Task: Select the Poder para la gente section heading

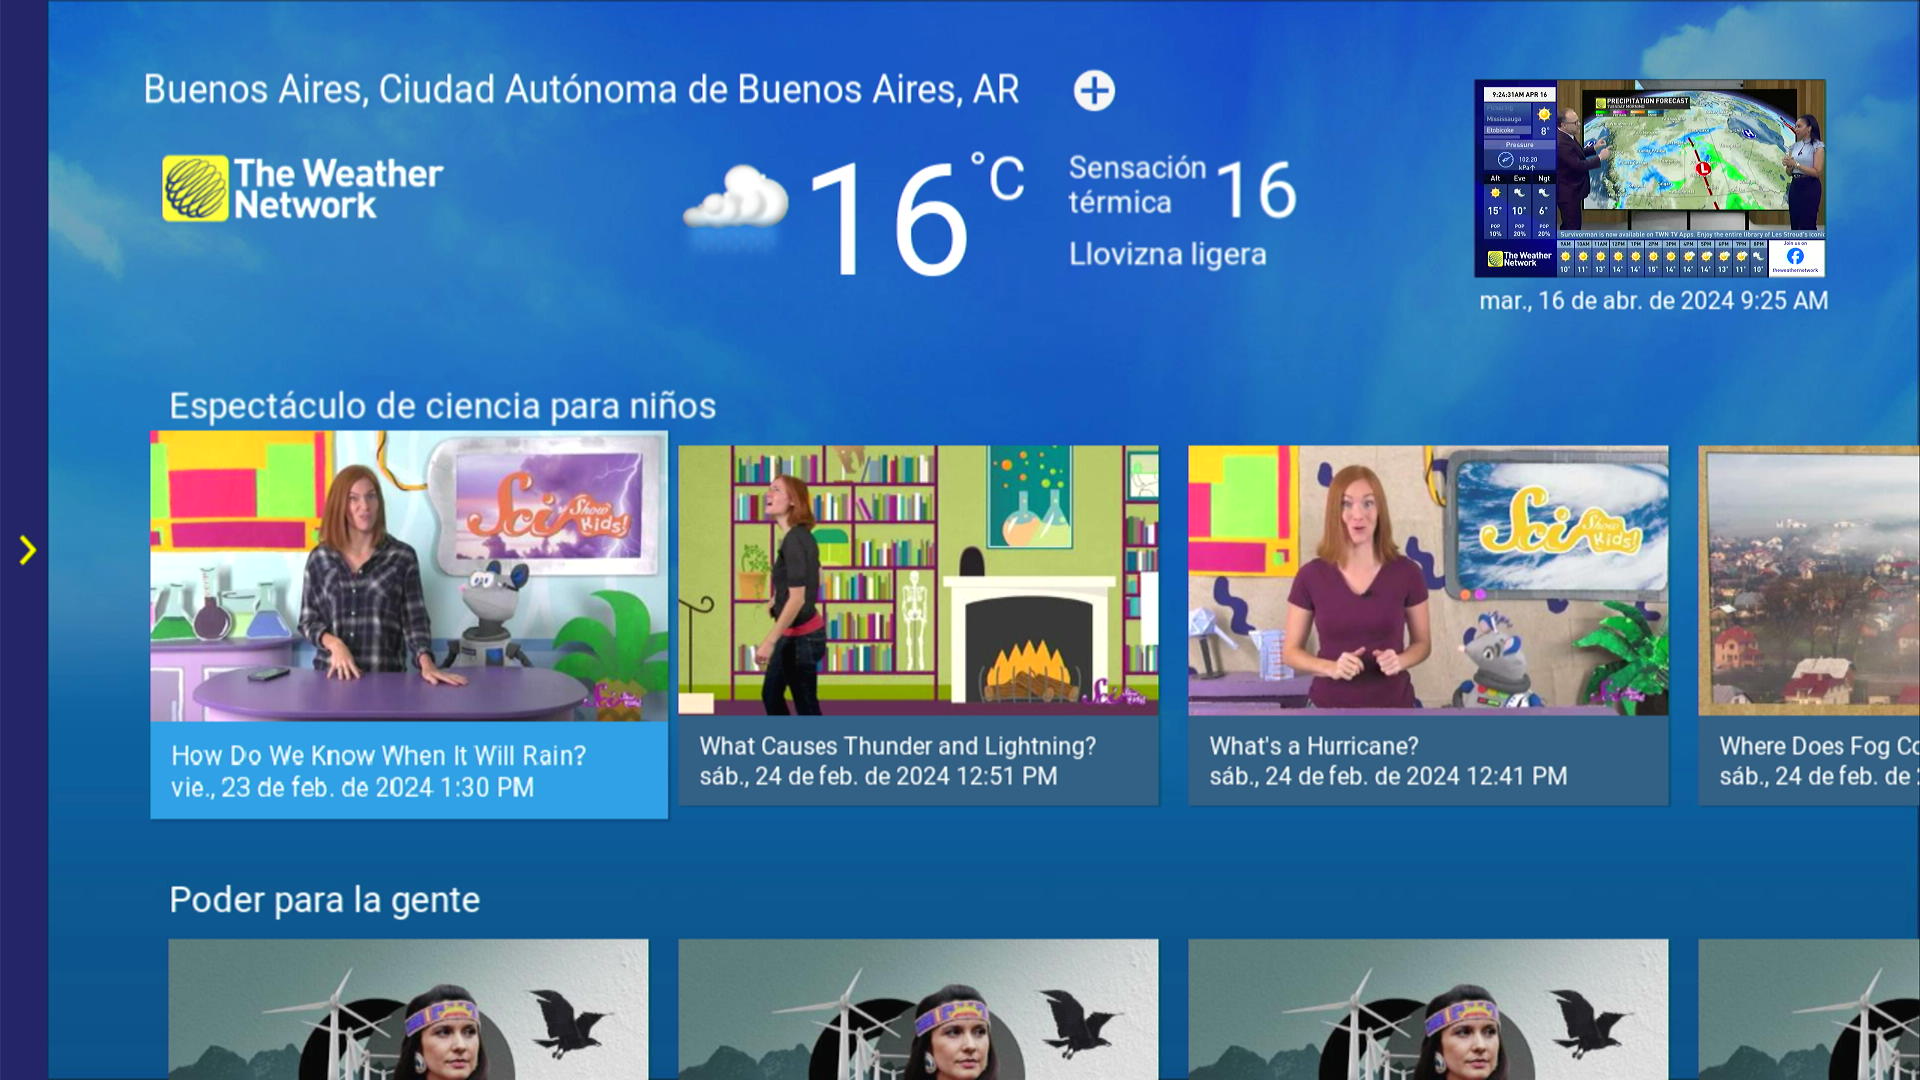Action: click(x=325, y=899)
